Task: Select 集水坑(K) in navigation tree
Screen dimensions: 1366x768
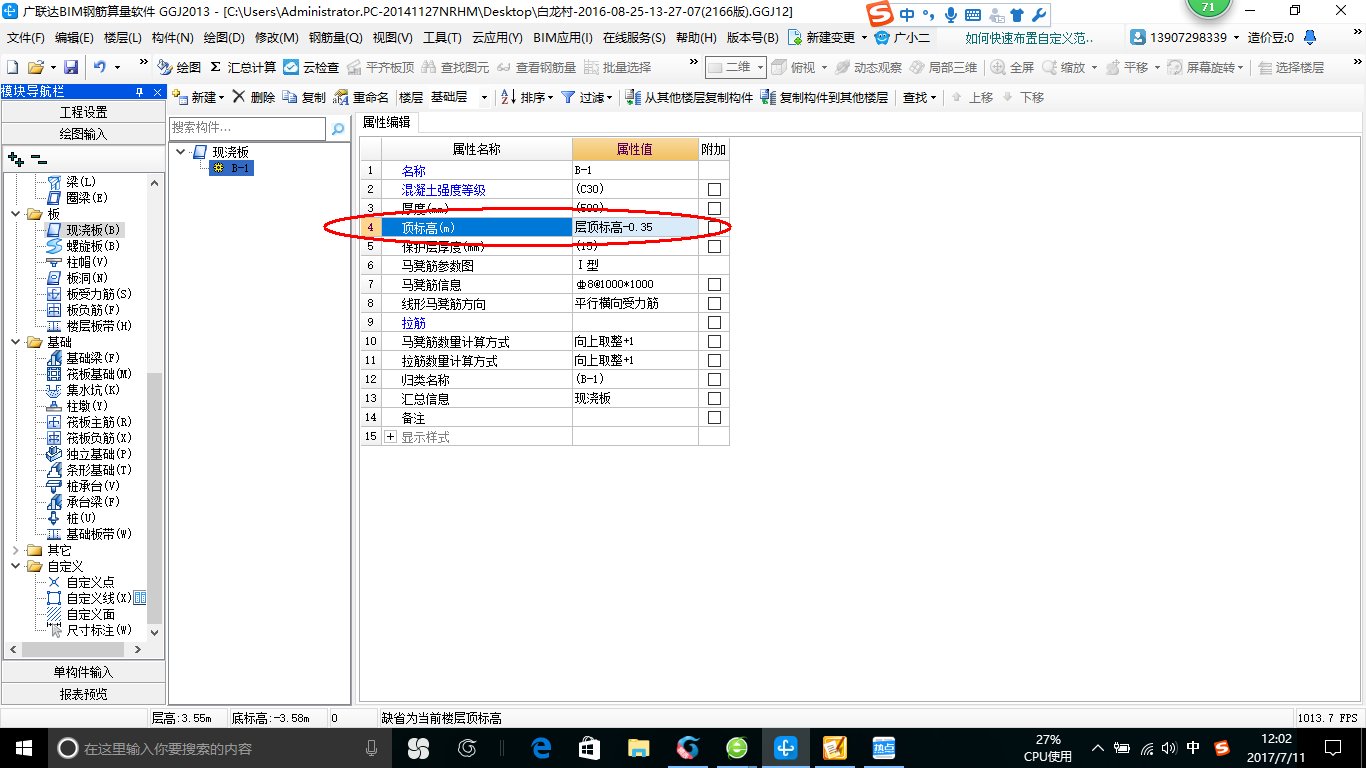Action: (x=93, y=390)
